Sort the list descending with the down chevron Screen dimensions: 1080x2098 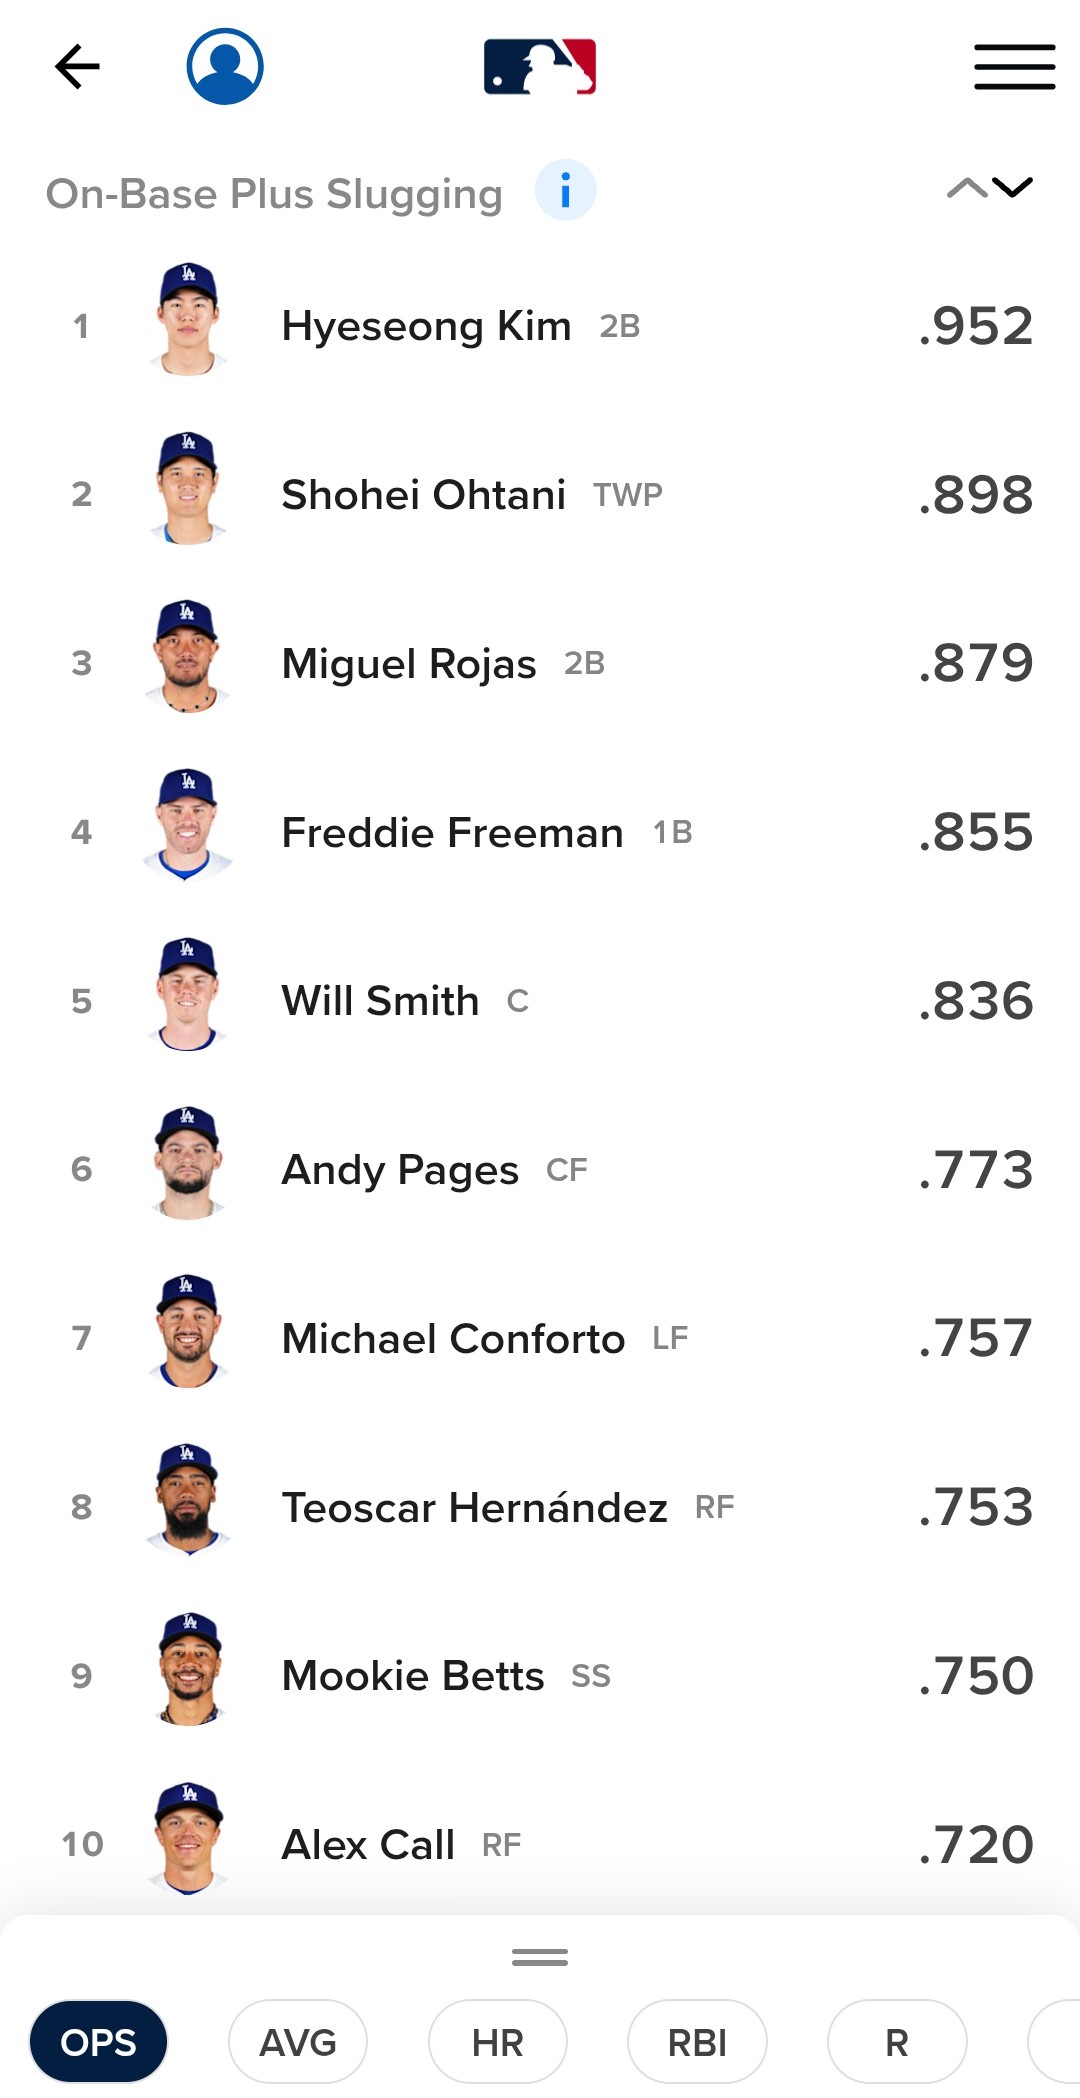coord(1013,187)
